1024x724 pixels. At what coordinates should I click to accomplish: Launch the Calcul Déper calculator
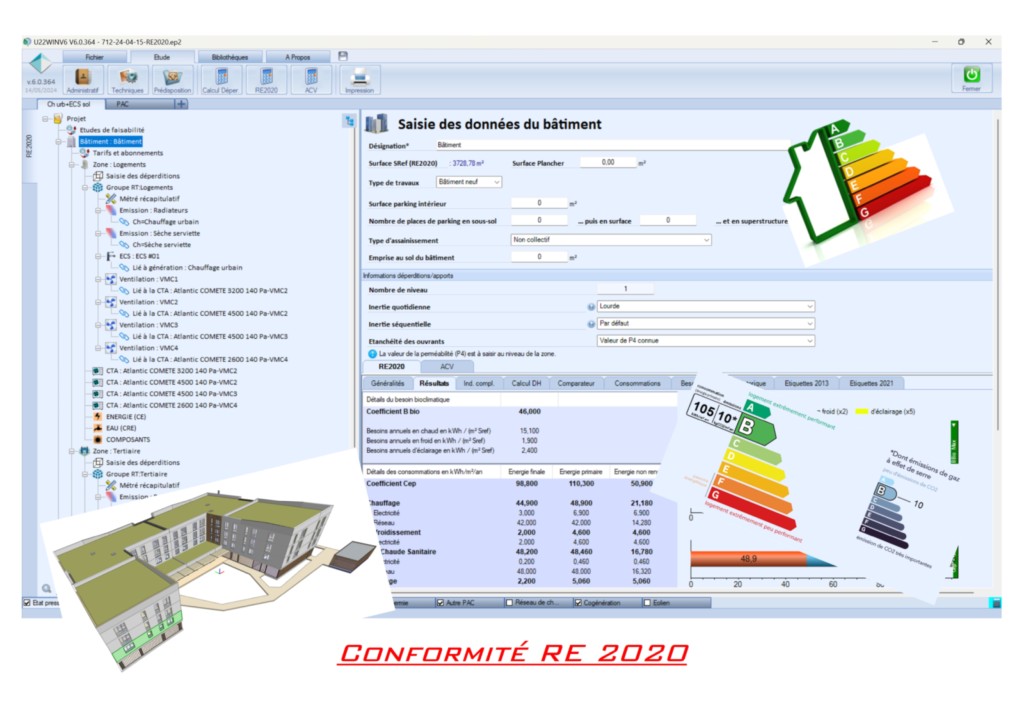(221, 80)
